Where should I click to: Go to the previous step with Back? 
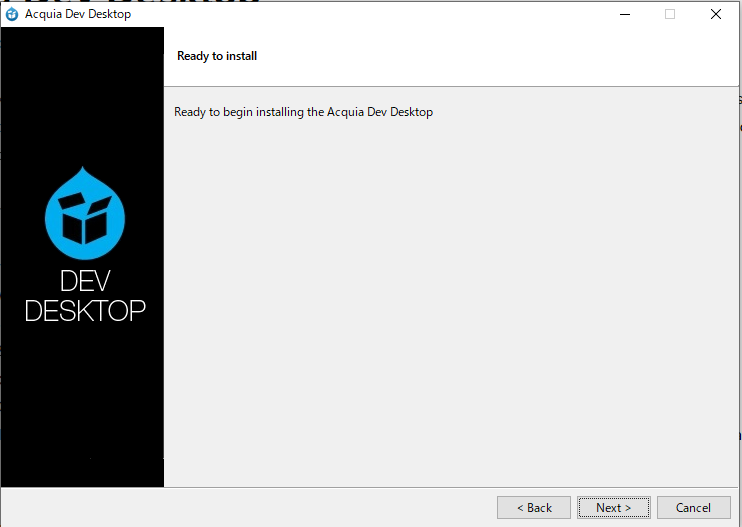click(x=534, y=508)
